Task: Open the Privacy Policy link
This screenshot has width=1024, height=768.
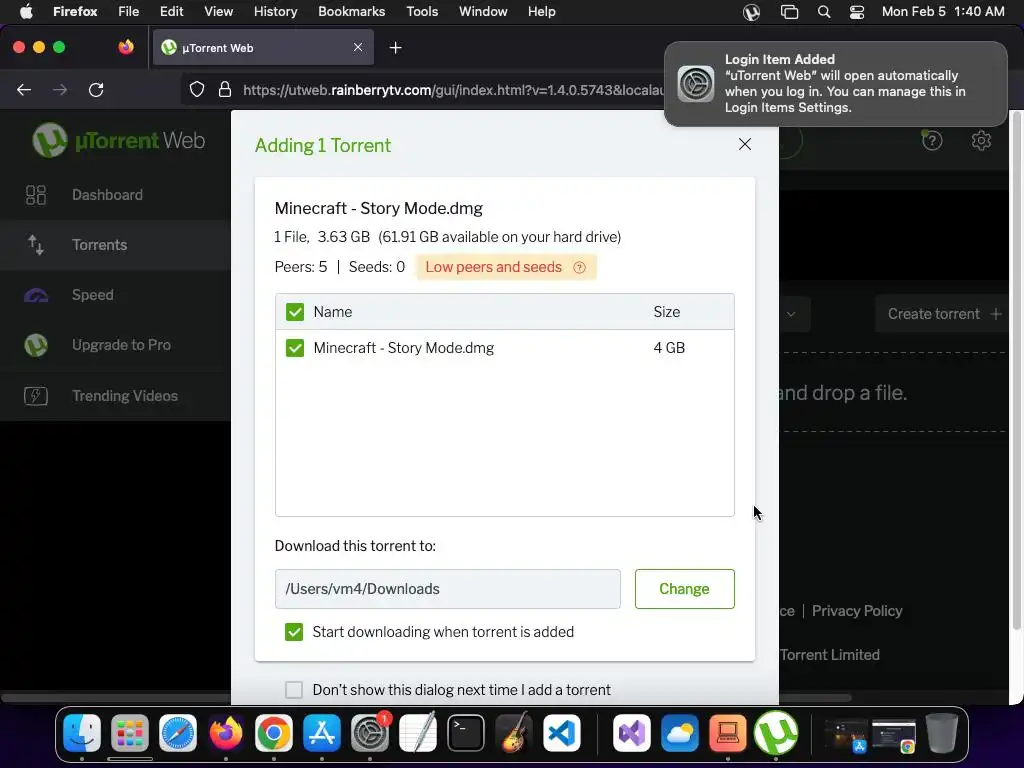Action: [x=857, y=611]
